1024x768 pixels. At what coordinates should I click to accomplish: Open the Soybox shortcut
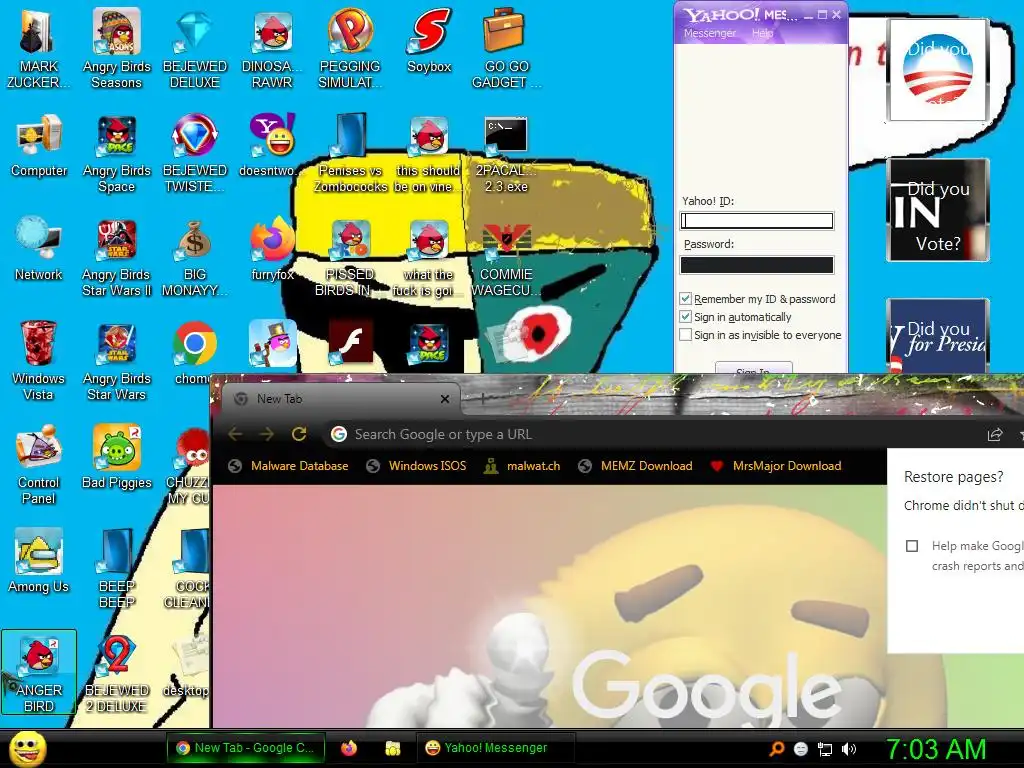point(428,40)
